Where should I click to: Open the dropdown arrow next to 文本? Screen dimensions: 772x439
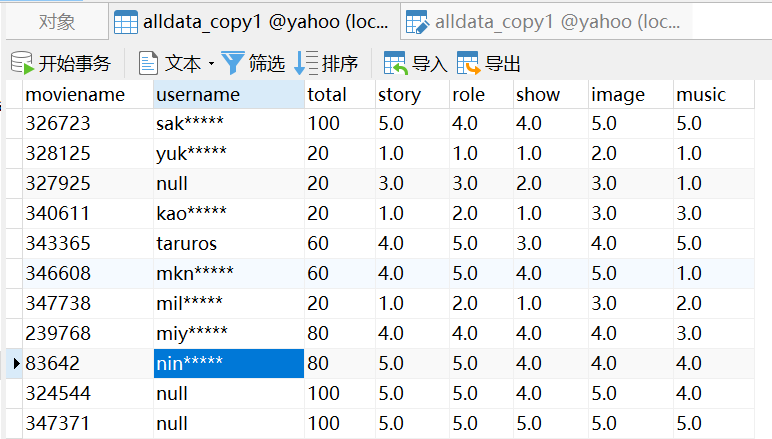tap(211, 63)
